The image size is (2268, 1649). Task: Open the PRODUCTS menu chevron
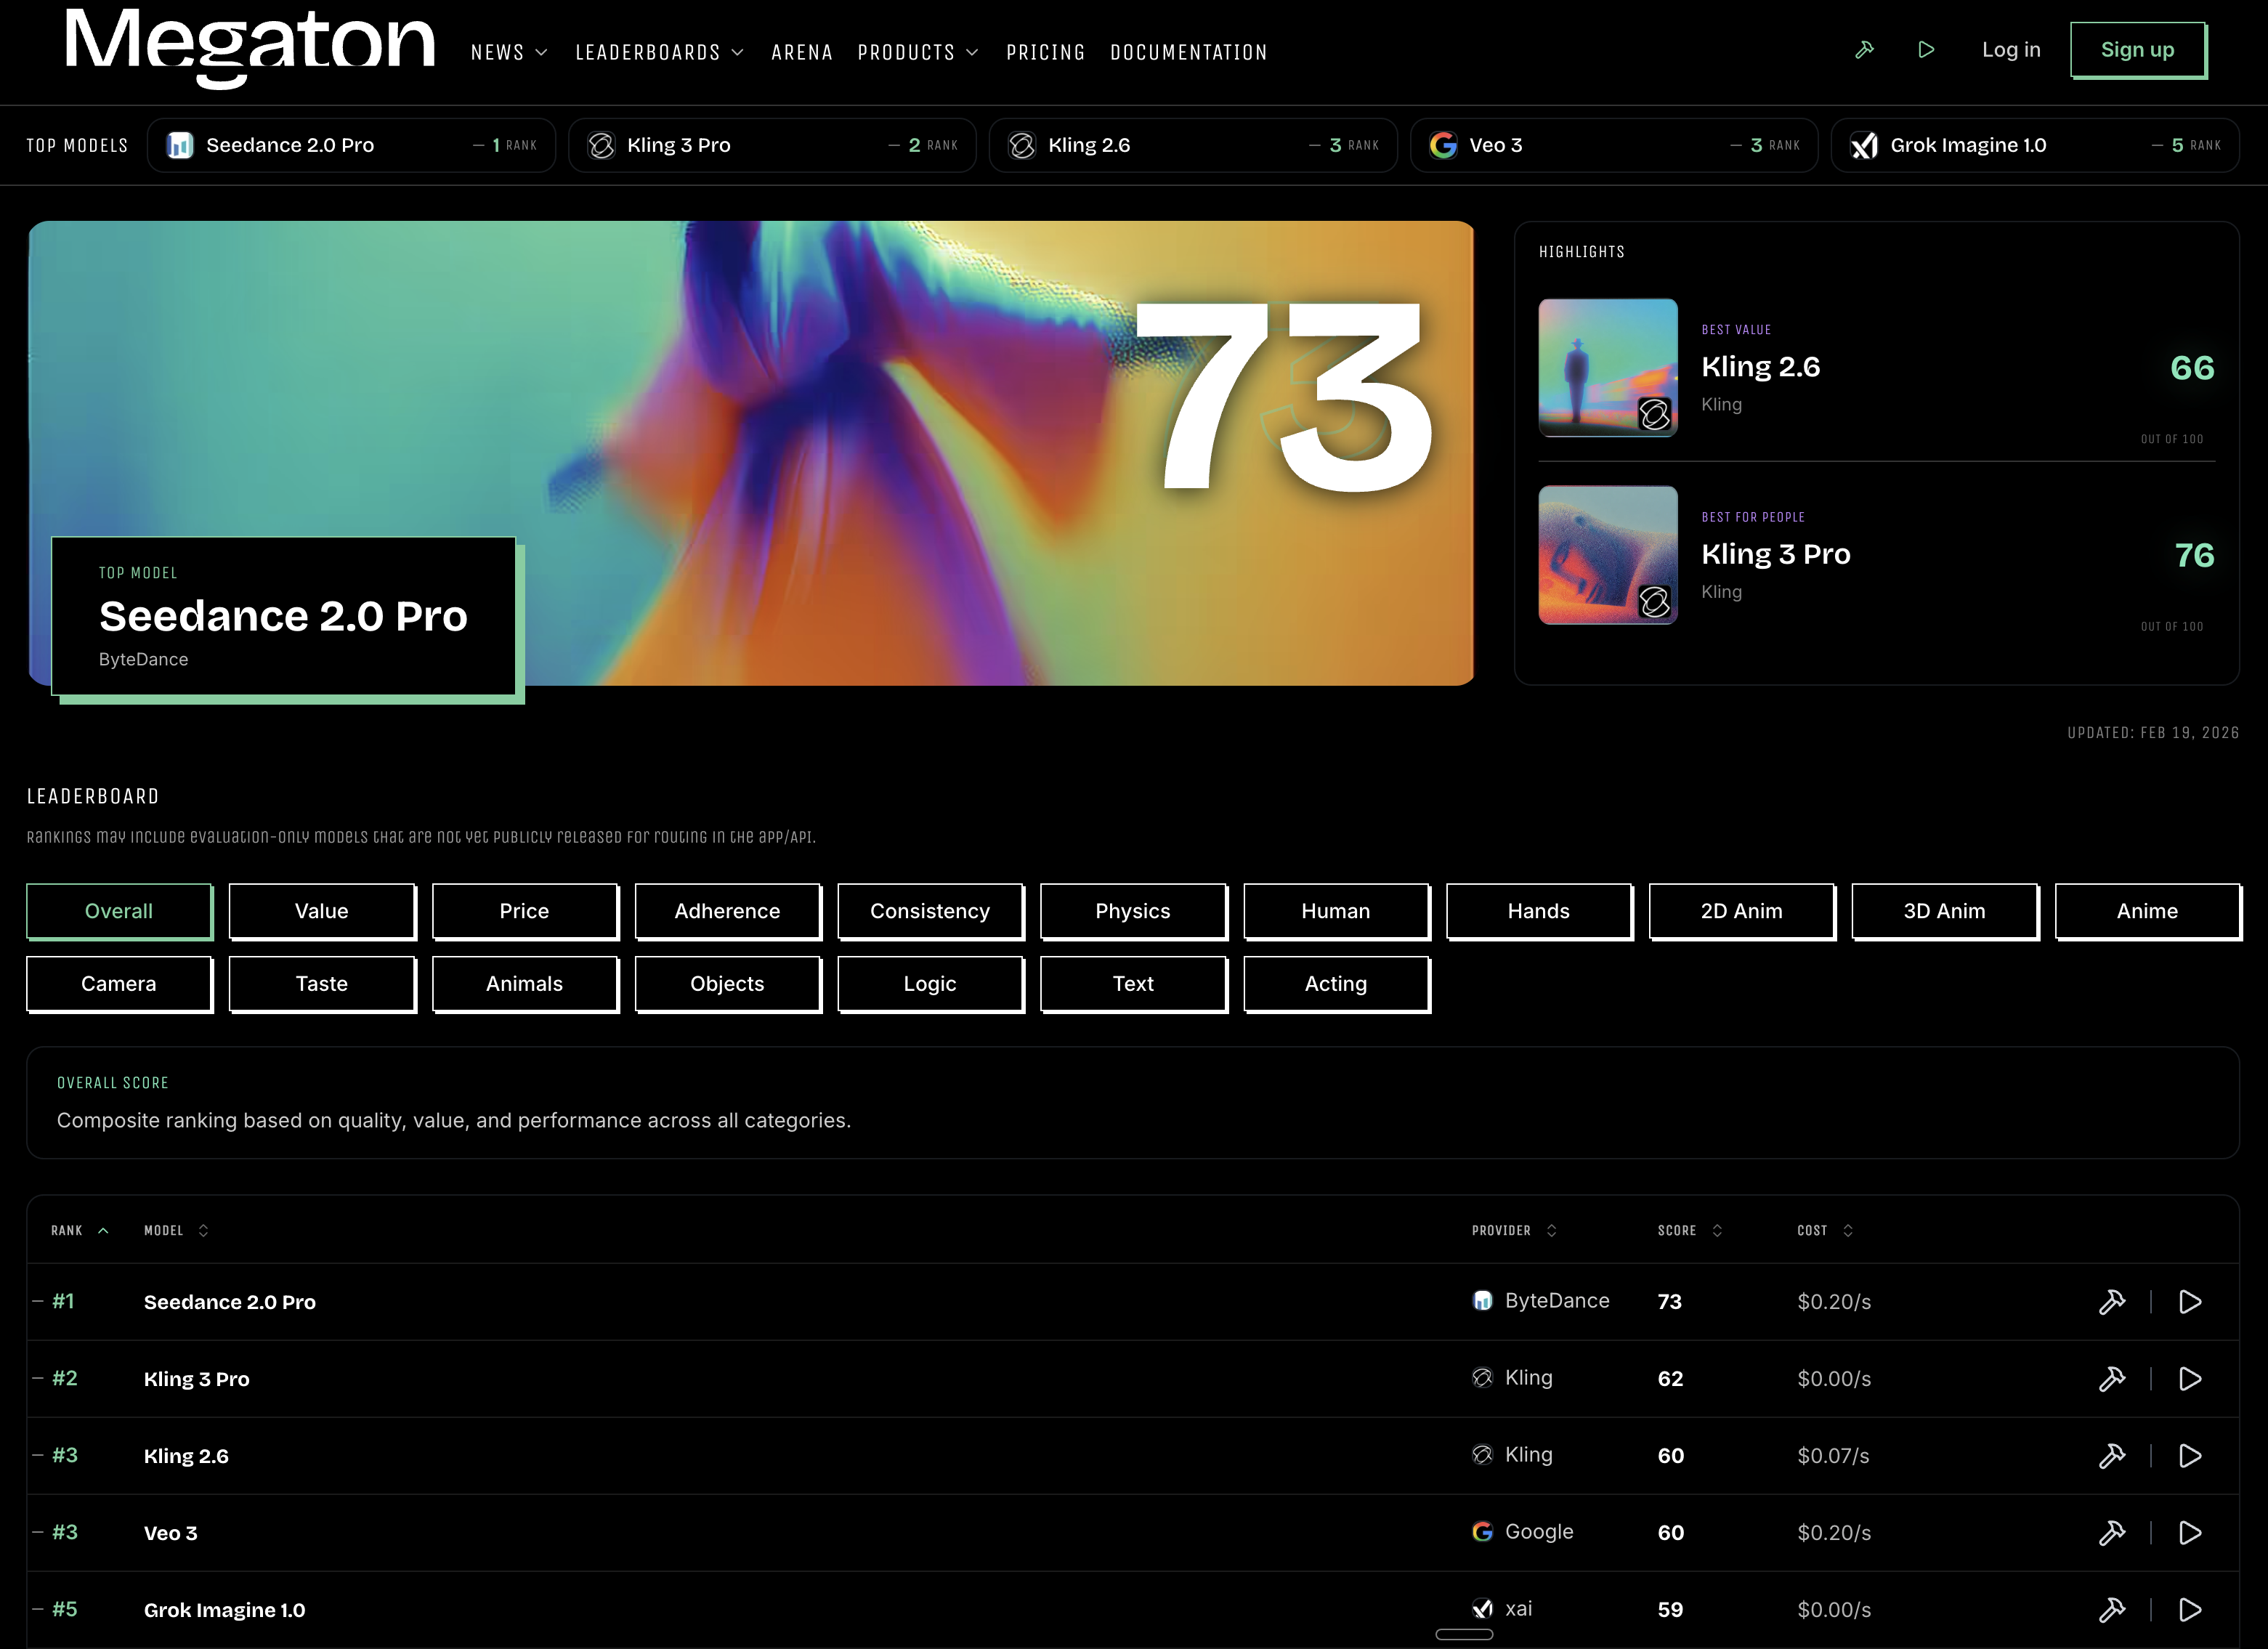click(x=972, y=52)
